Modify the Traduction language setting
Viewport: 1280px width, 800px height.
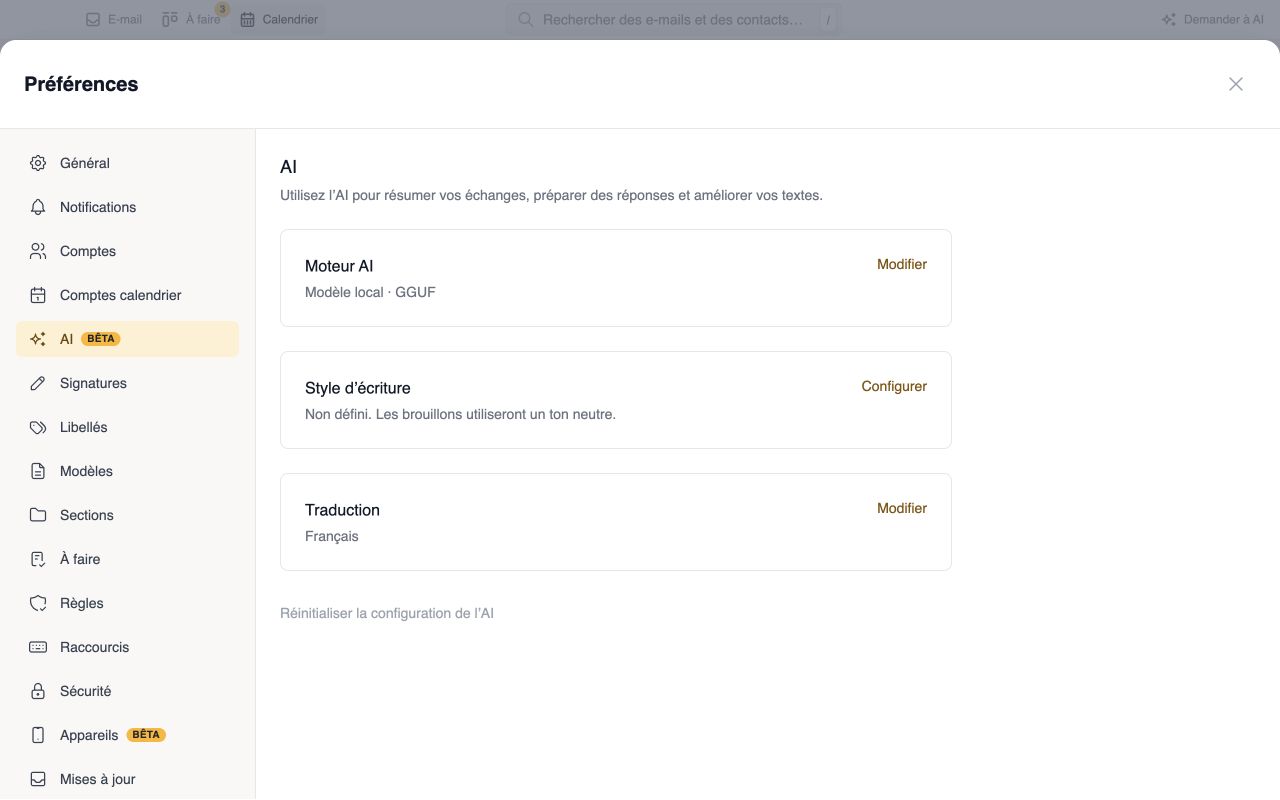[902, 508]
